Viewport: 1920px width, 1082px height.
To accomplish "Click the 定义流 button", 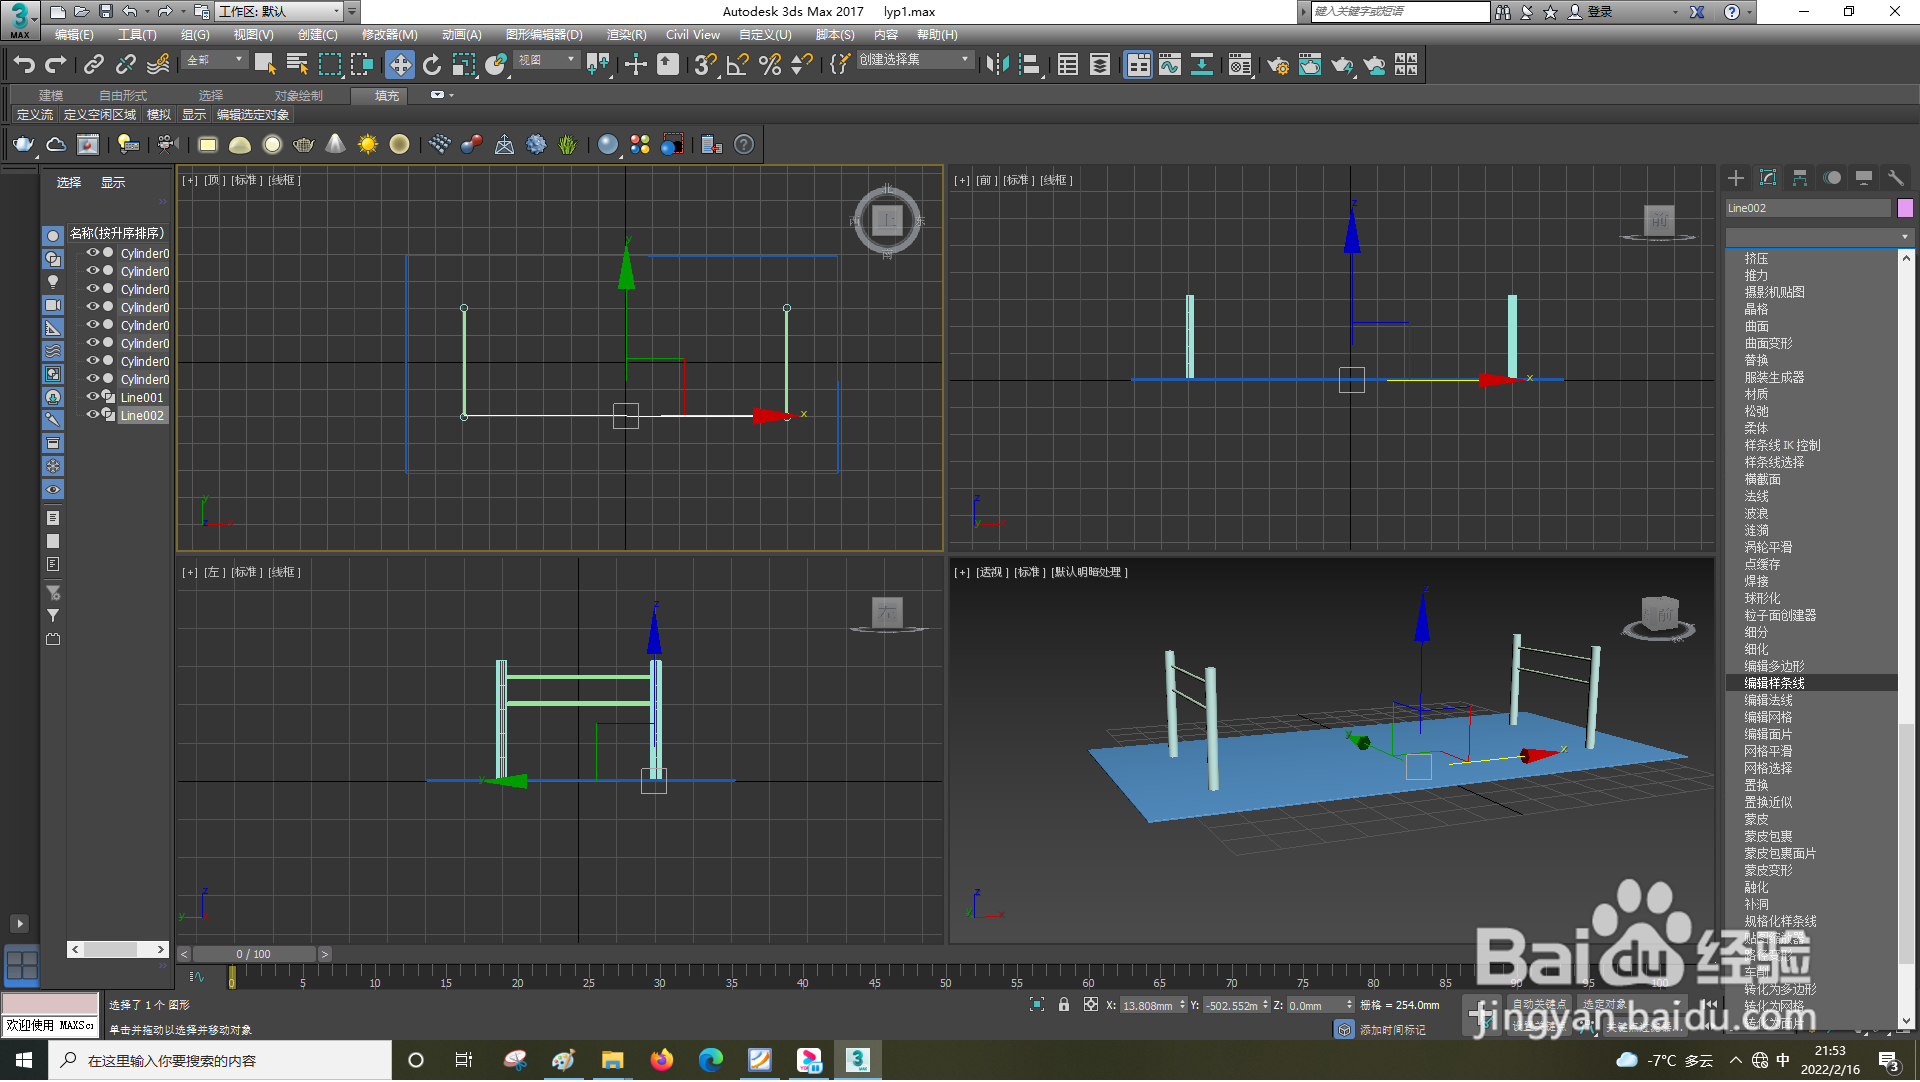I will coord(35,115).
